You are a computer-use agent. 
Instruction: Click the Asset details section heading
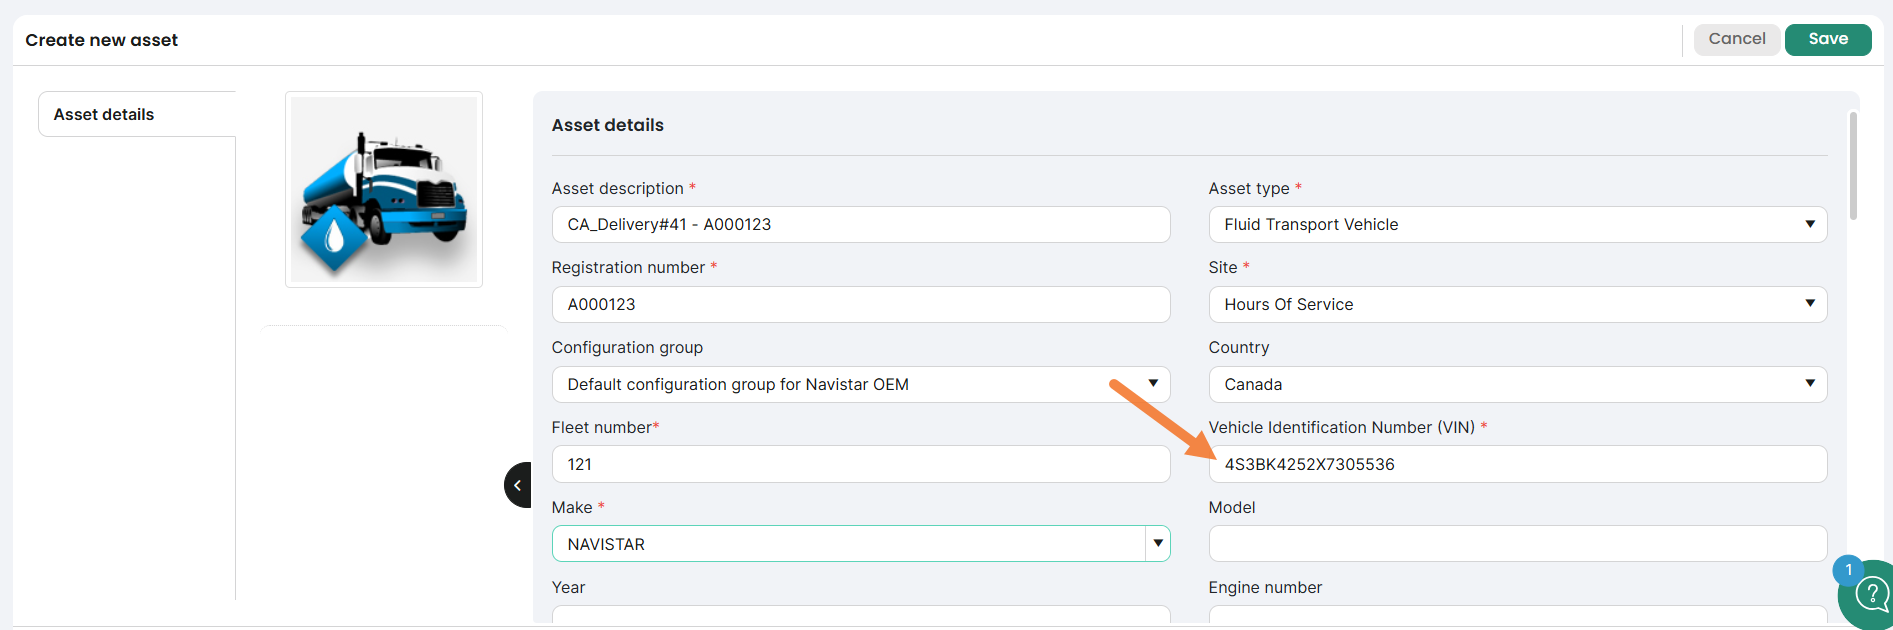pos(608,125)
